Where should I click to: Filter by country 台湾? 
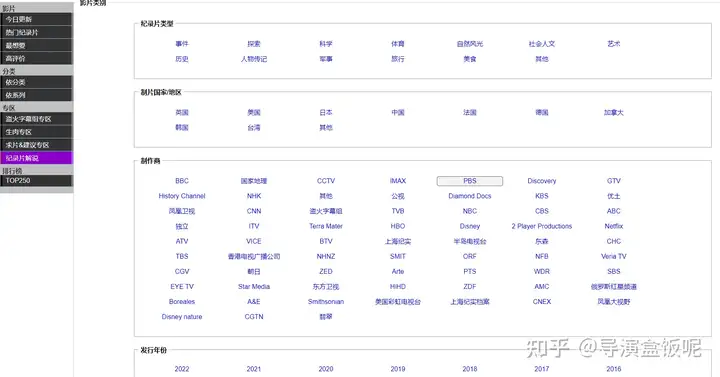click(254, 127)
